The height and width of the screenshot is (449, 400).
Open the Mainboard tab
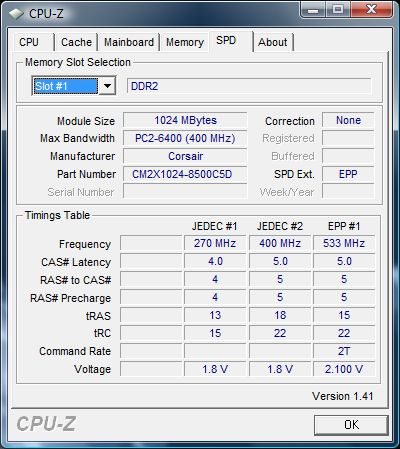pos(129,42)
